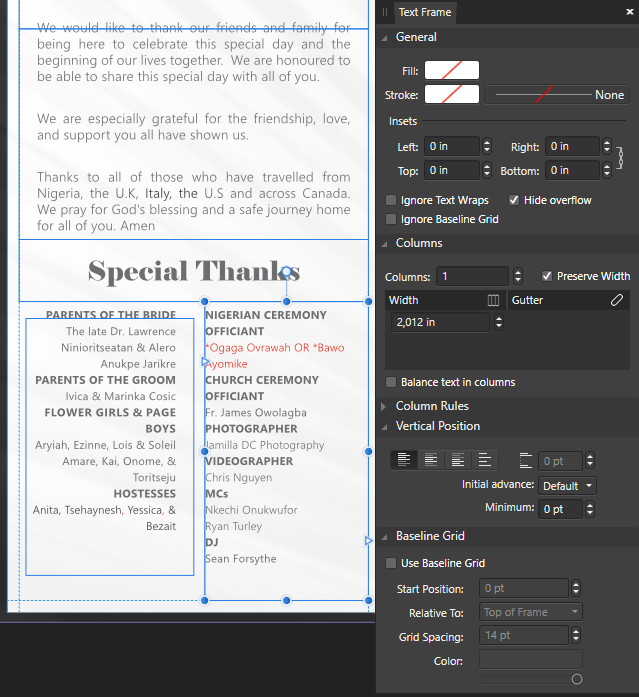Collapse the General section
639x697 pixels.
click(384, 38)
